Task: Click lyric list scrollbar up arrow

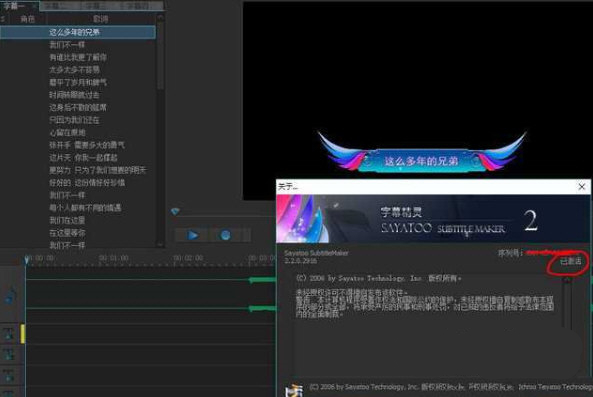Action: click(x=160, y=18)
